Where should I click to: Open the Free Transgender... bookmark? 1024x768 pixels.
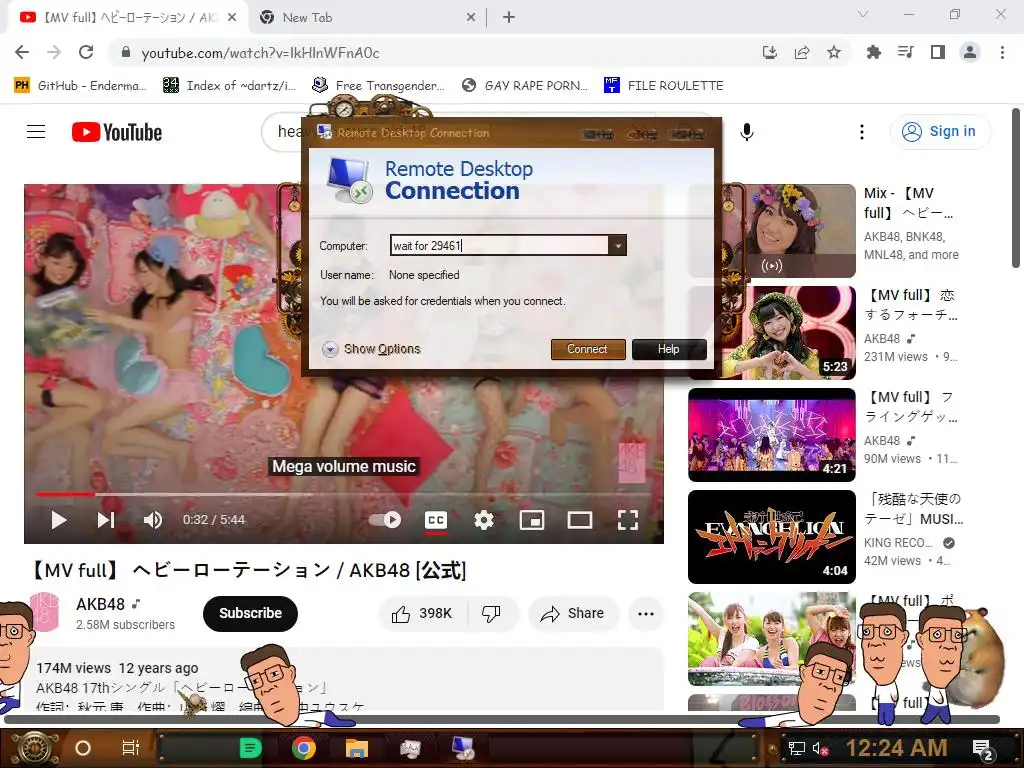[x=378, y=86]
